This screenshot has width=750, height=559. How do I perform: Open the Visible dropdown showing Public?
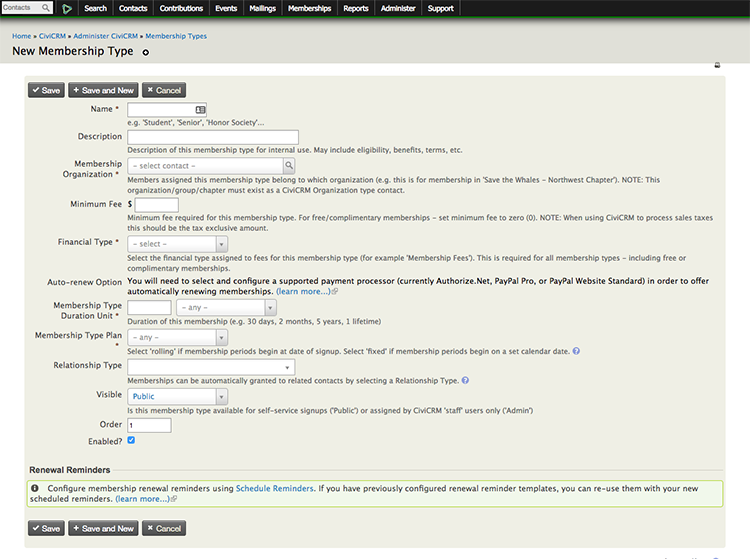177,396
